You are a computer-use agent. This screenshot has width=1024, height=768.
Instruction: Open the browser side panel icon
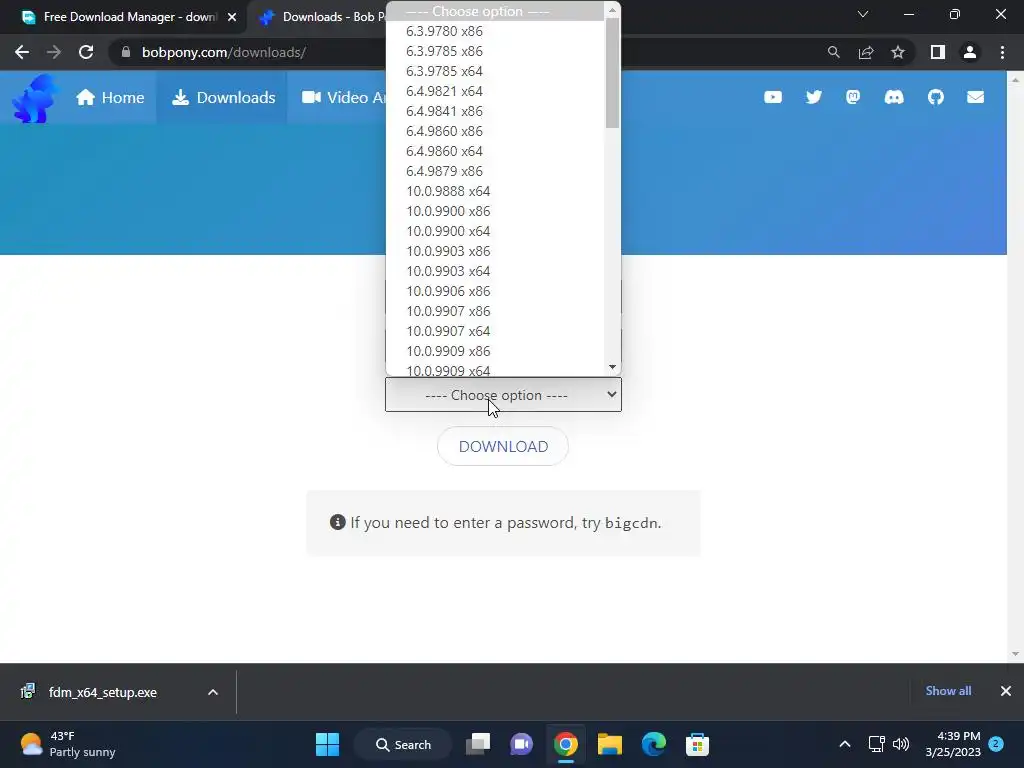point(938,52)
